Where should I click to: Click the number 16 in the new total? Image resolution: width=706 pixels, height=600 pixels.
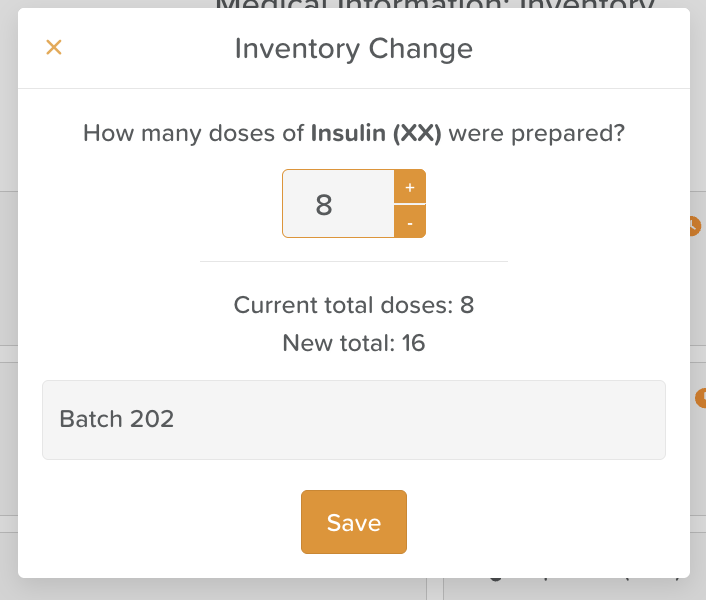413,344
